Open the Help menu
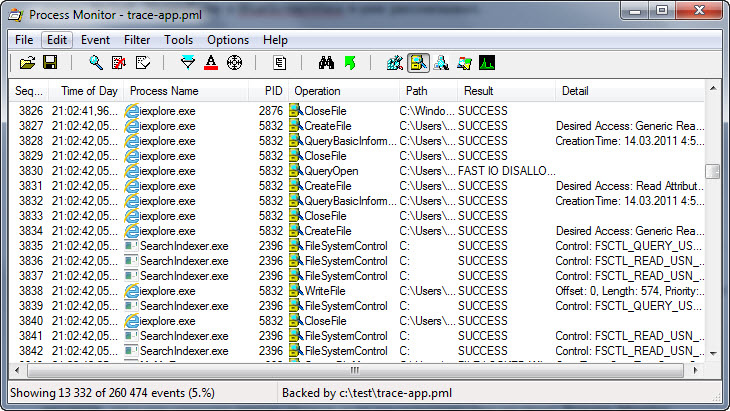730x411 pixels. pos(275,40)
